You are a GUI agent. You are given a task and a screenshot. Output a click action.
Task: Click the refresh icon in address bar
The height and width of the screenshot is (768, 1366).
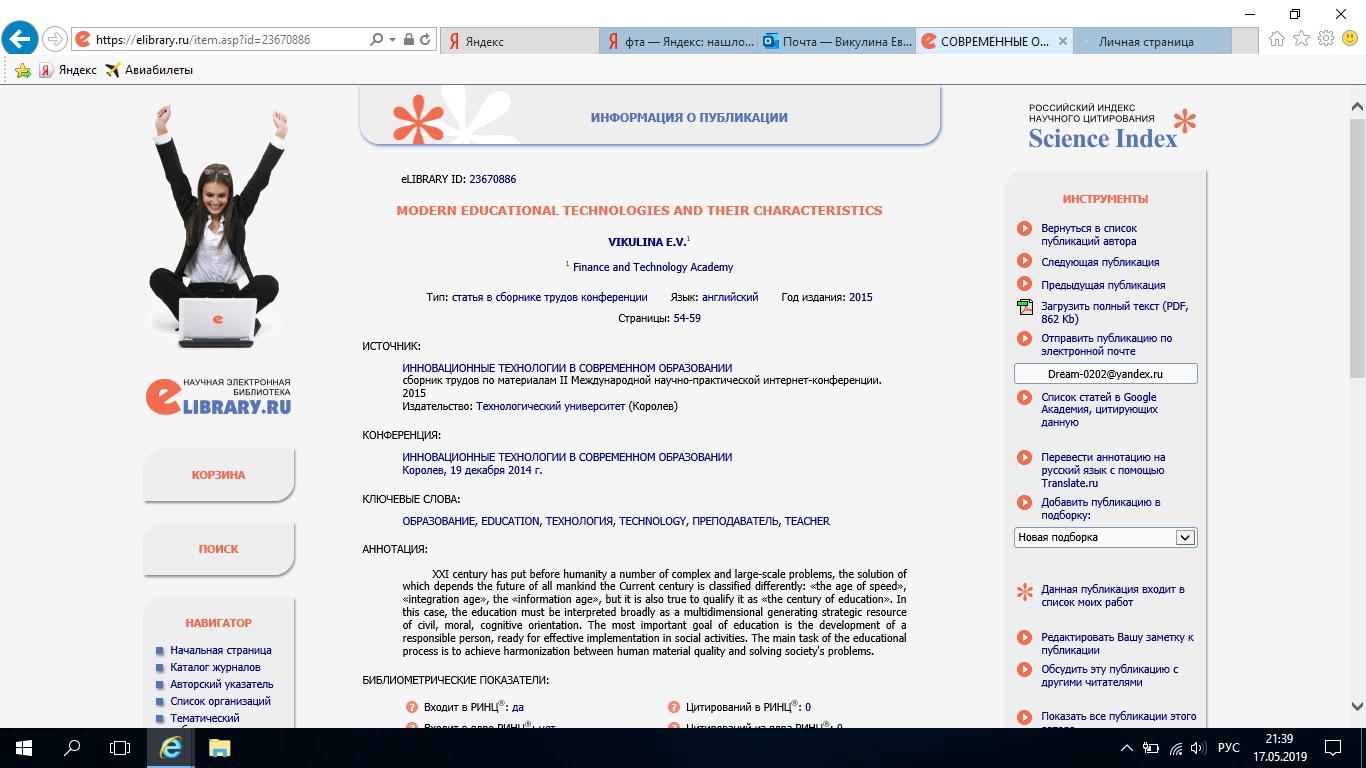425,40
